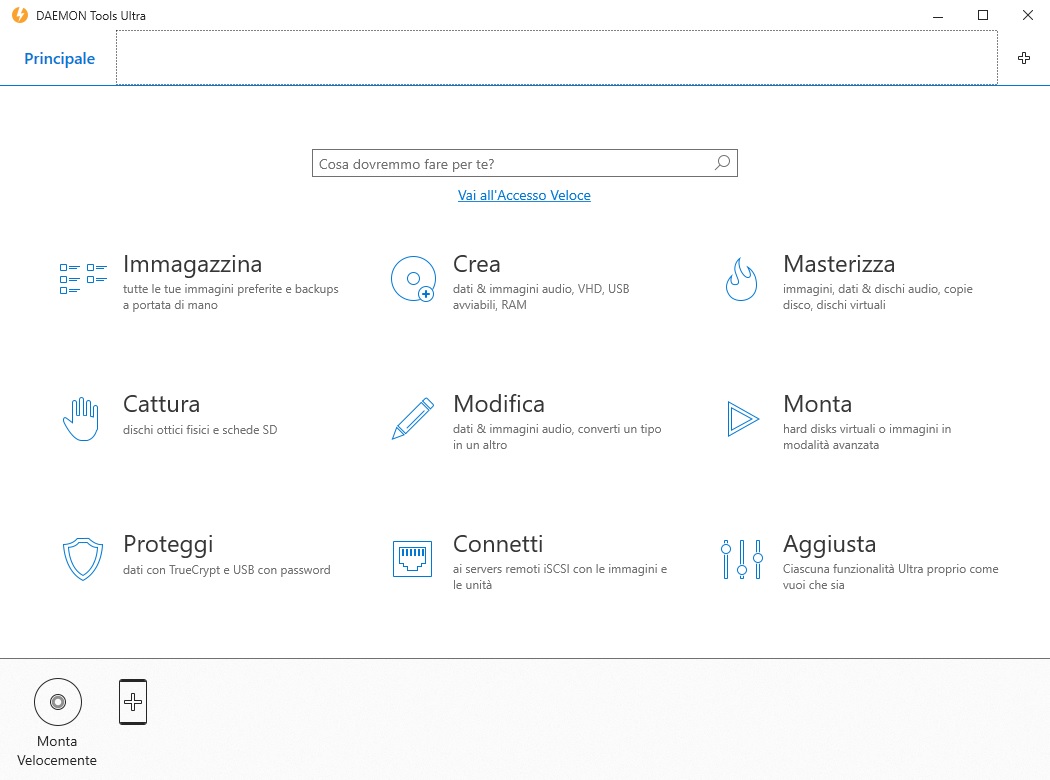Follow the Vai all'Accesso Veloce link
The width and height of the screenshot is (1050, 780).
tap(524, 196)
